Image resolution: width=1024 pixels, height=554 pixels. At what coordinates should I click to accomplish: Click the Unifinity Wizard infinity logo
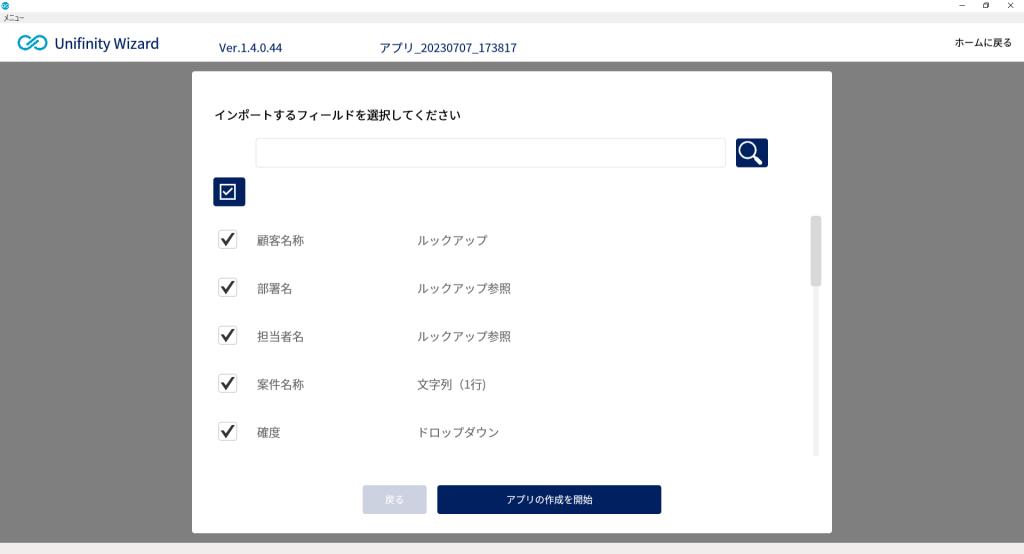point(32,43)
